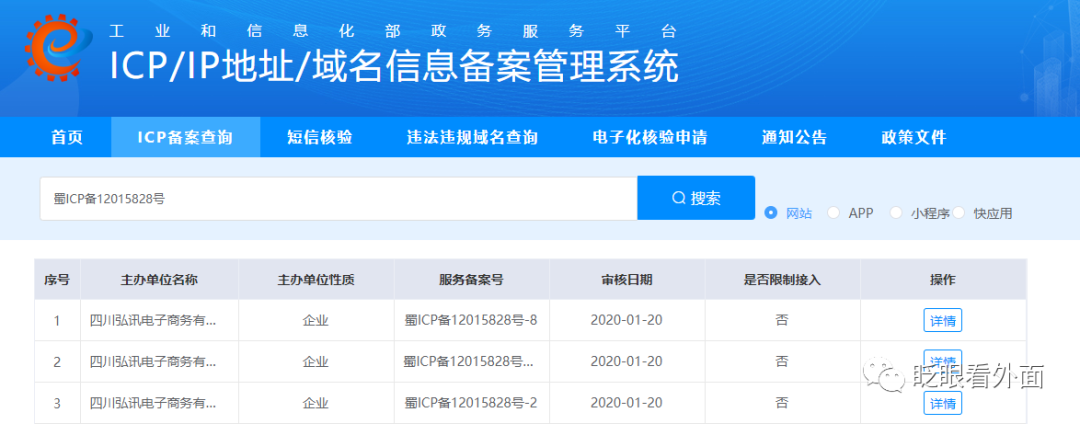The width and height of the screenshot is (1080, 424).
Task: Open the ICP备案查询 tab
Action: 185,137
